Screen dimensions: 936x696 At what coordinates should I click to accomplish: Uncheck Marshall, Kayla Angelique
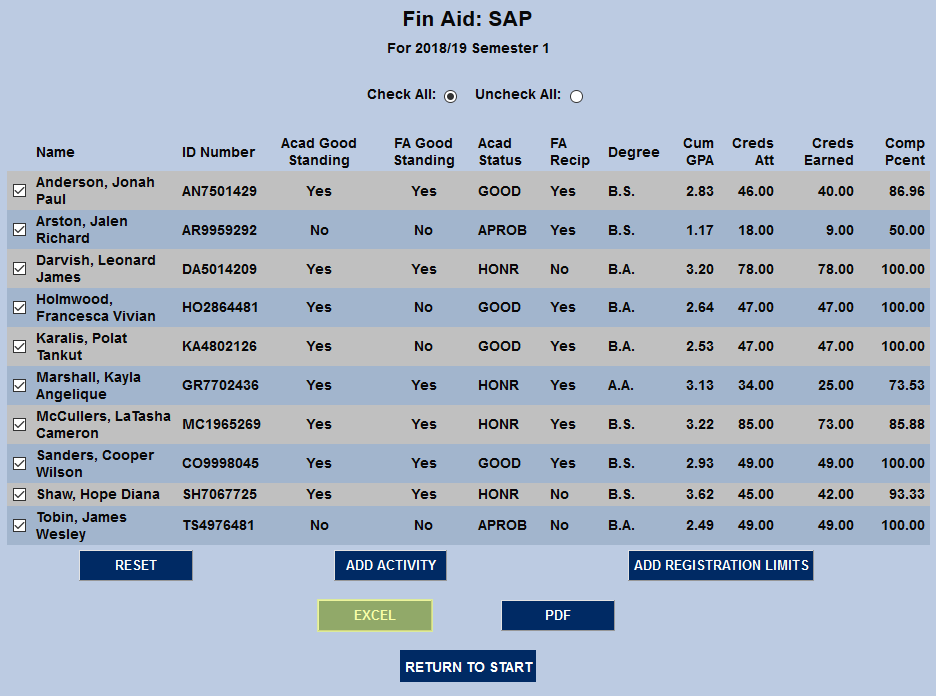pyautogui.click(x=18, y=385)
